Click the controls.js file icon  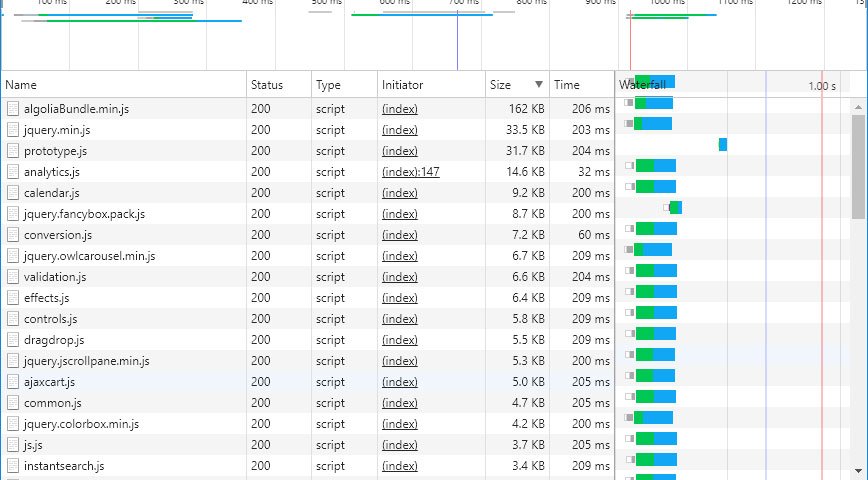pos(13,319)
